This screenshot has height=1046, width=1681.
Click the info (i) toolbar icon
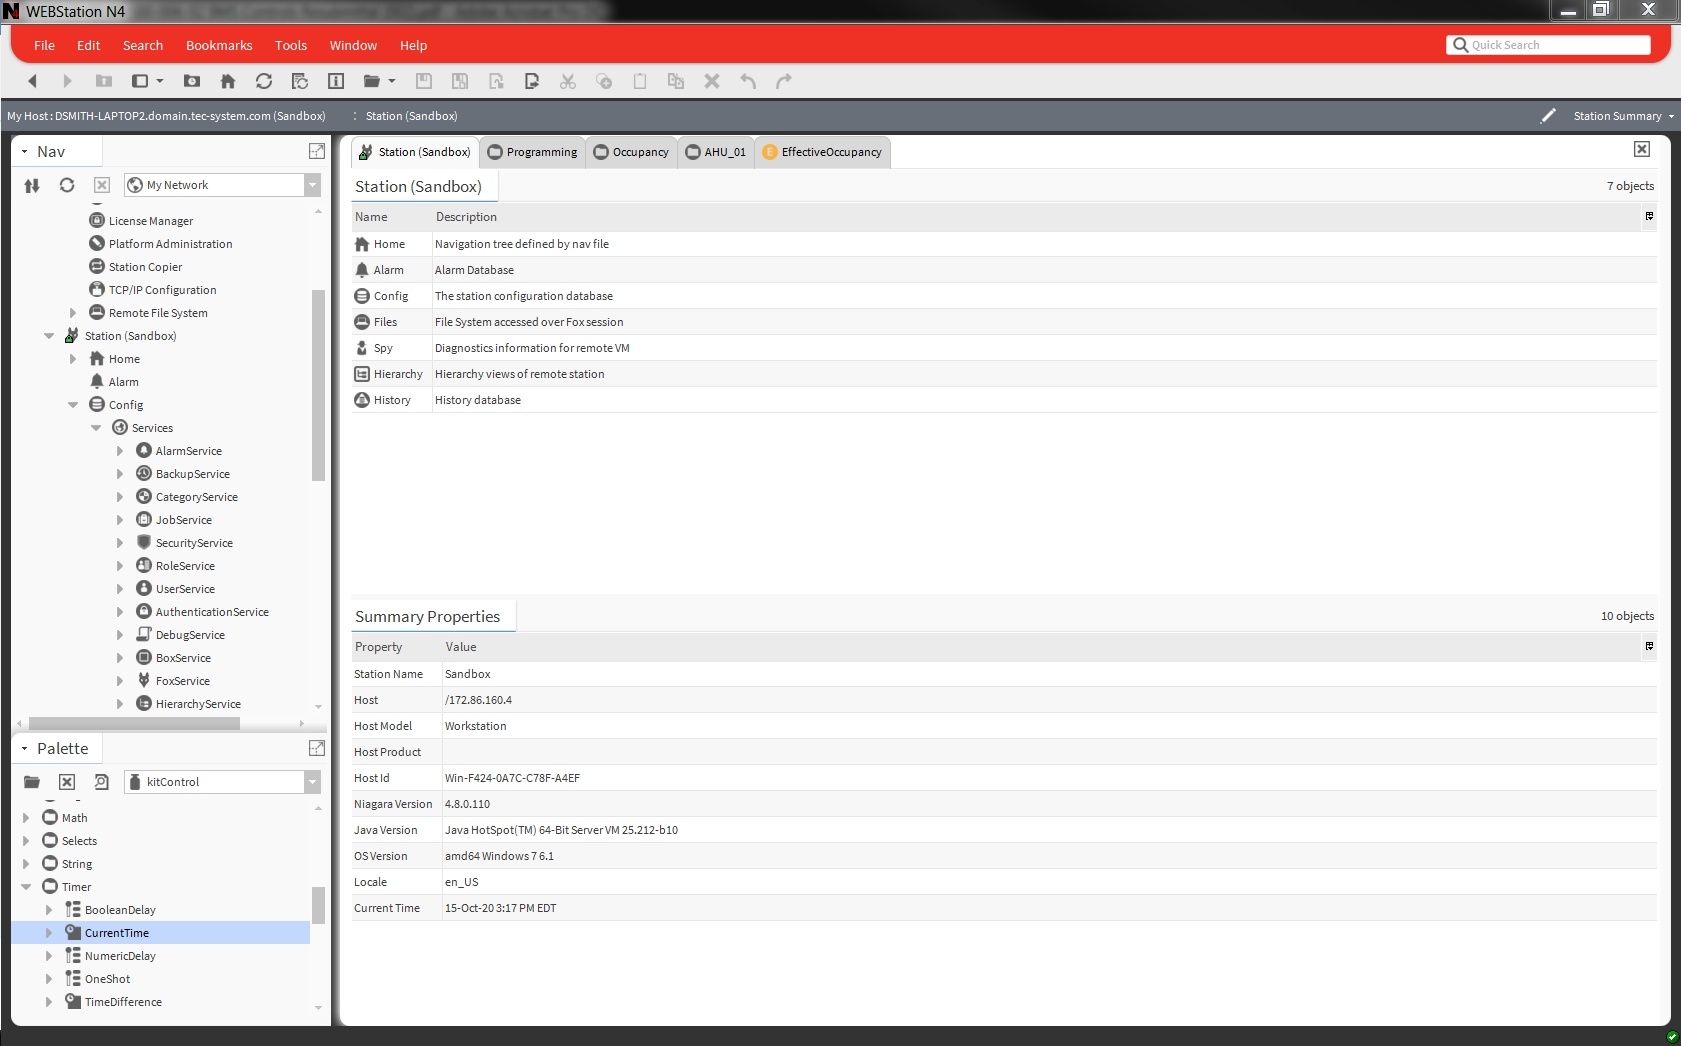tap(336, 81)
